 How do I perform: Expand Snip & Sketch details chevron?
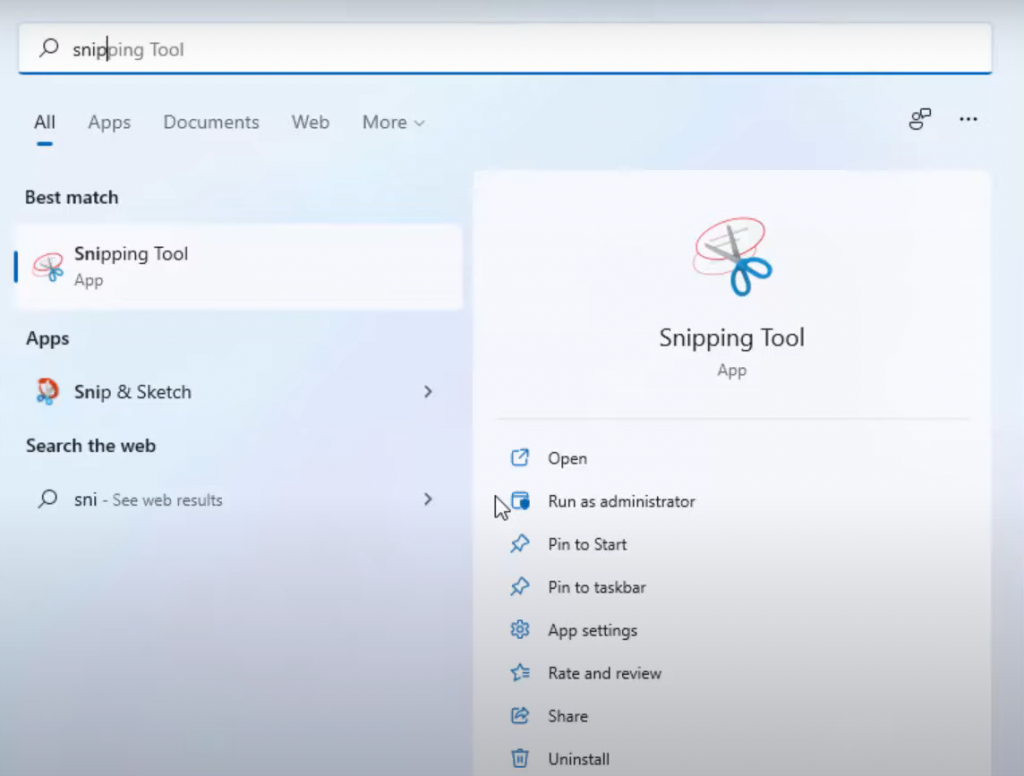(x=428, y=392)
